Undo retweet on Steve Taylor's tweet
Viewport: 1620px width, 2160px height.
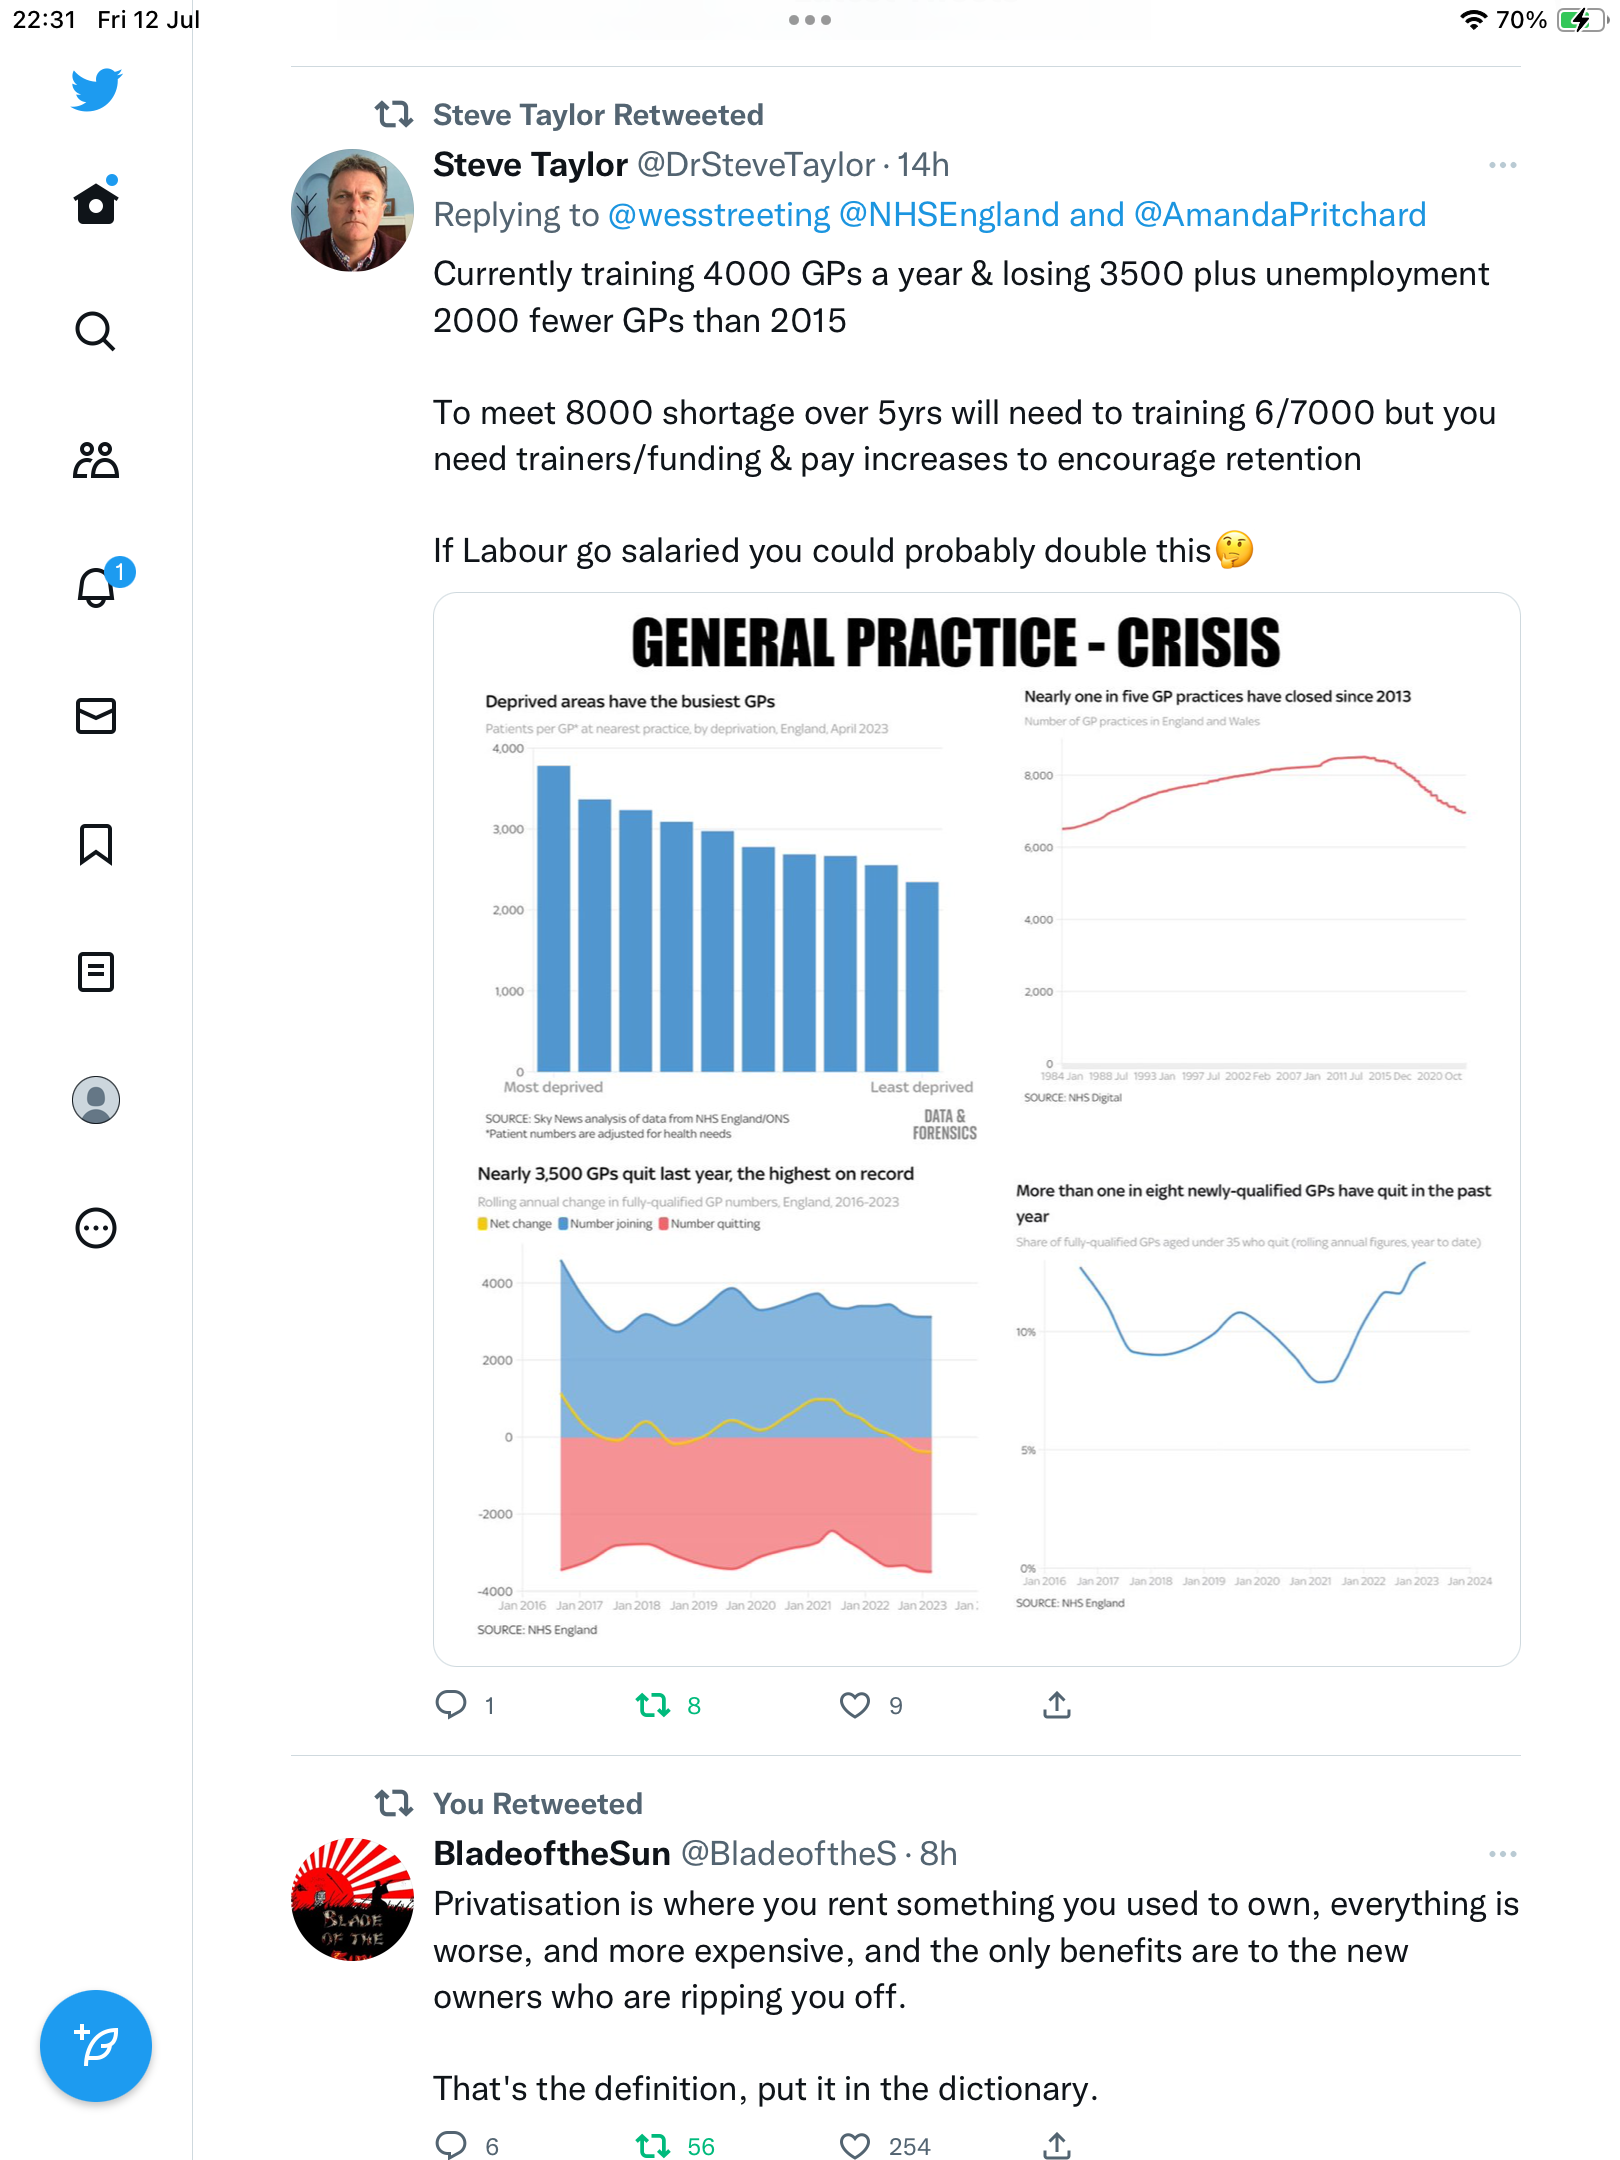(654, 1705)
